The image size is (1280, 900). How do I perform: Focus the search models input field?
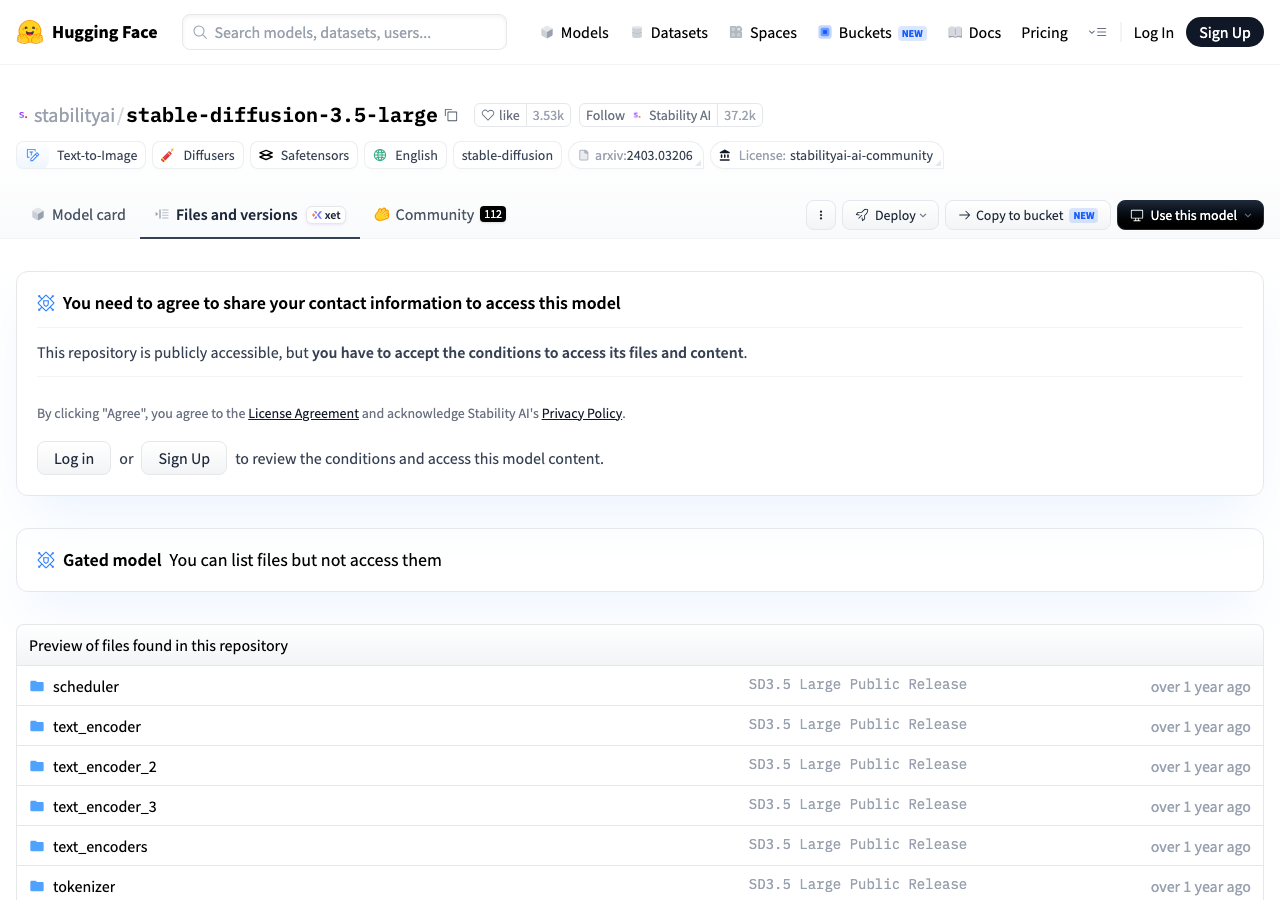click(x=344, y=32)
